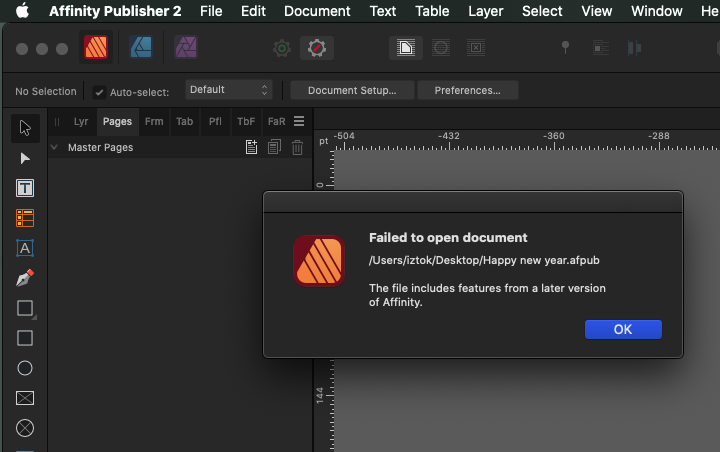The height and width of the screenshot is (452, 720).
Task: Toggle the Auto-select checkbox
Action: coord(99,92)
